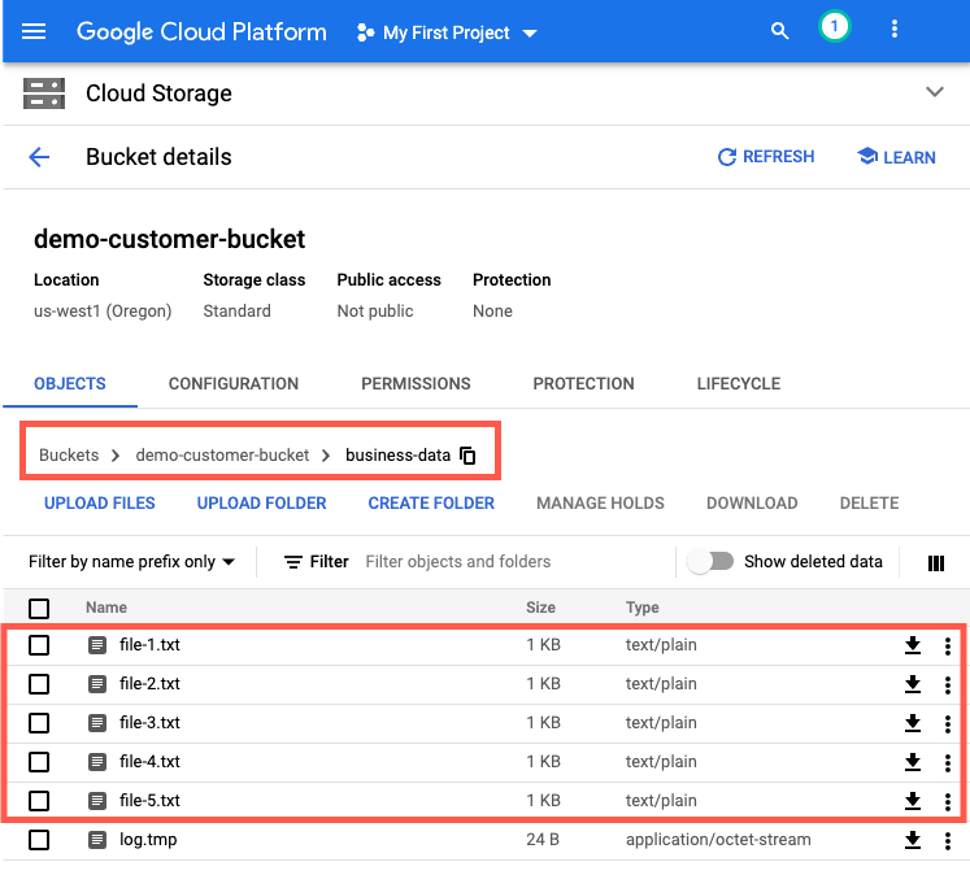Collapse the Cloud Storage header chevron

(934, 91)
